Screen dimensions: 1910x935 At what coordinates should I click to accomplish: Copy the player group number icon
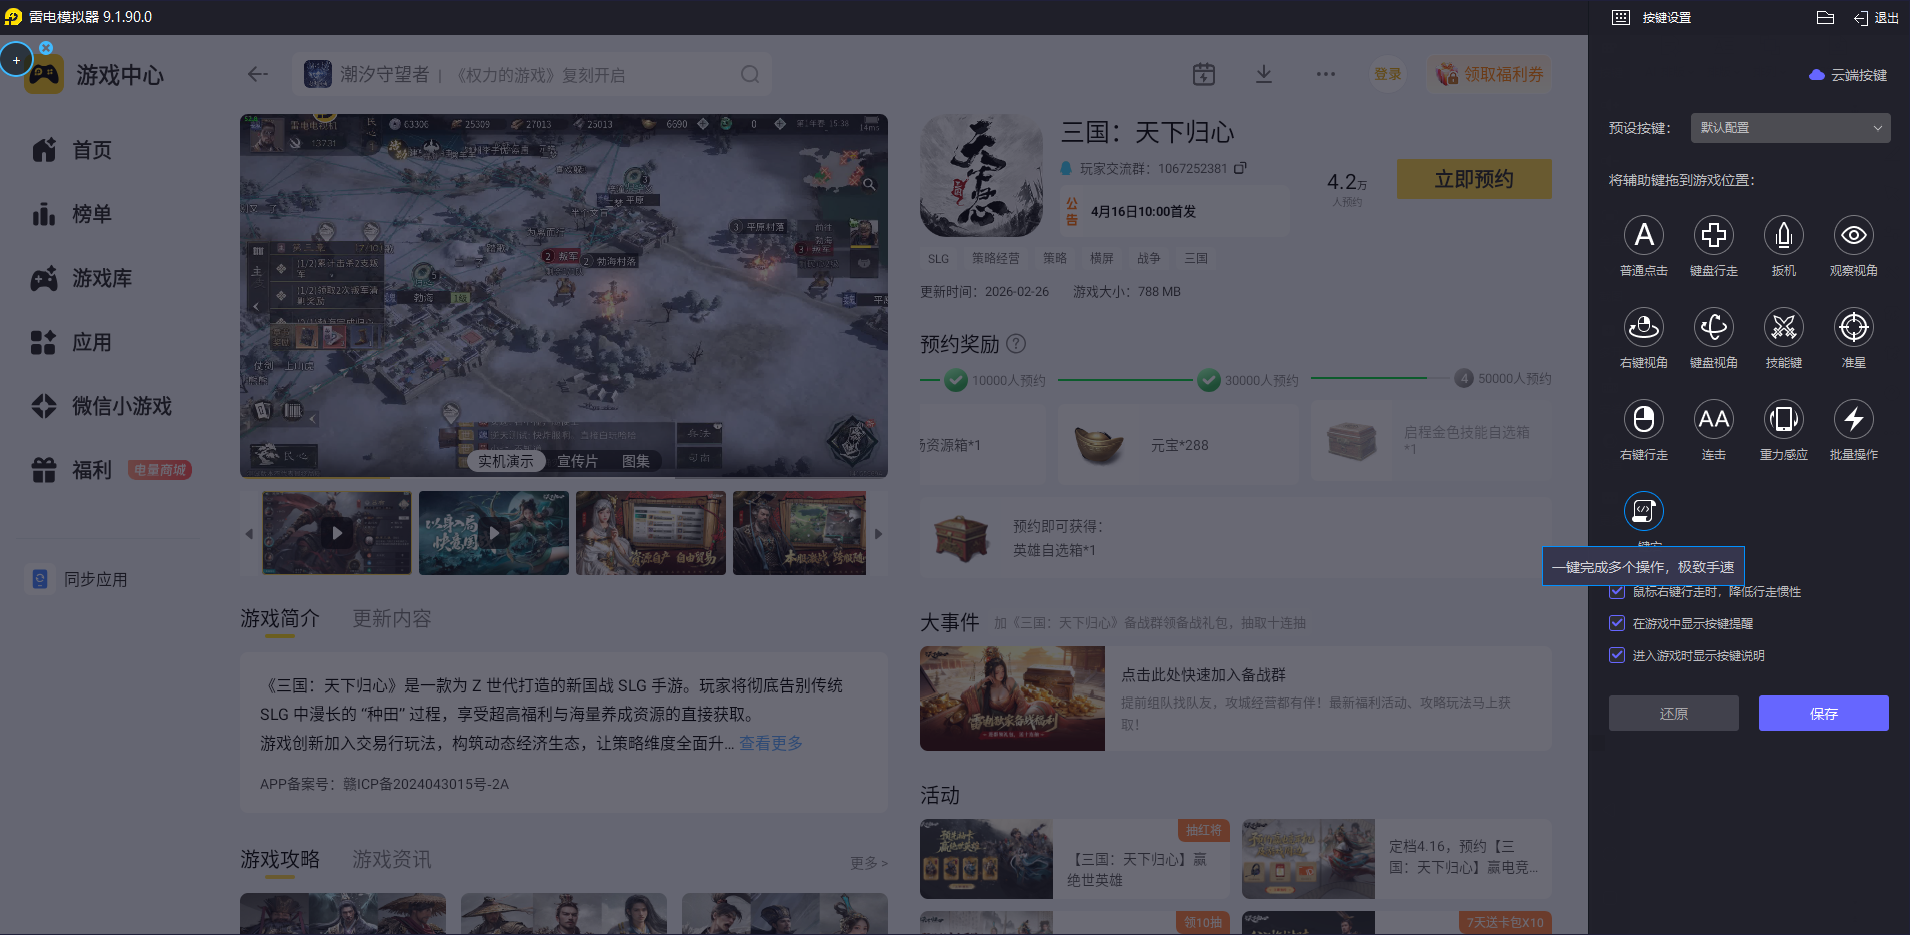pos(1240,168)
